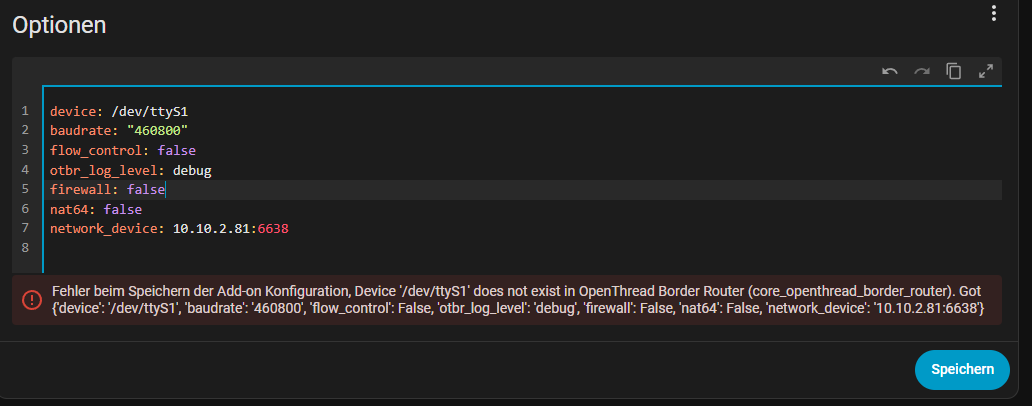Click the "460800" baudrate value

pos(158,131)
